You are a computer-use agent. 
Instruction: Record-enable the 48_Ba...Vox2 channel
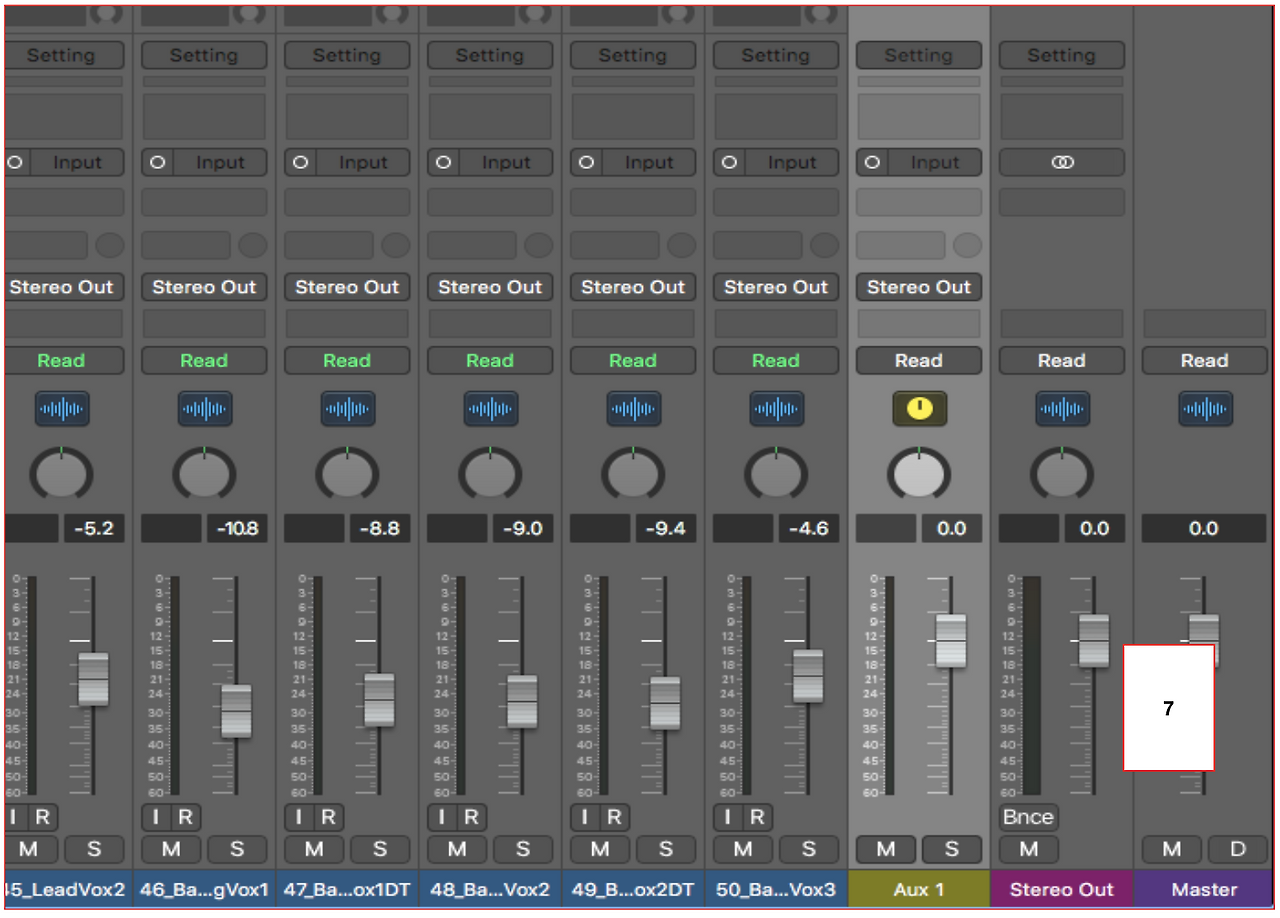click(471, 817)
